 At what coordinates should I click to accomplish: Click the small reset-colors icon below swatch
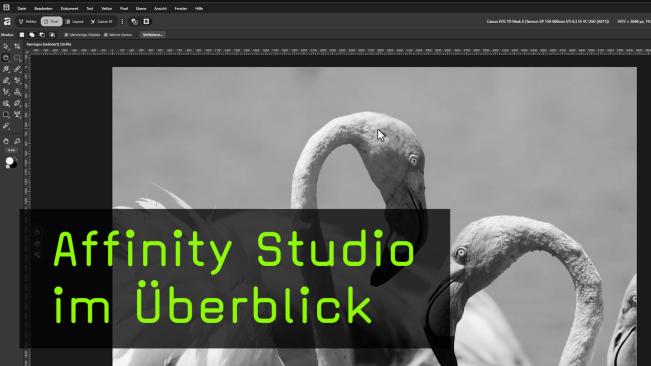(7, 167)
